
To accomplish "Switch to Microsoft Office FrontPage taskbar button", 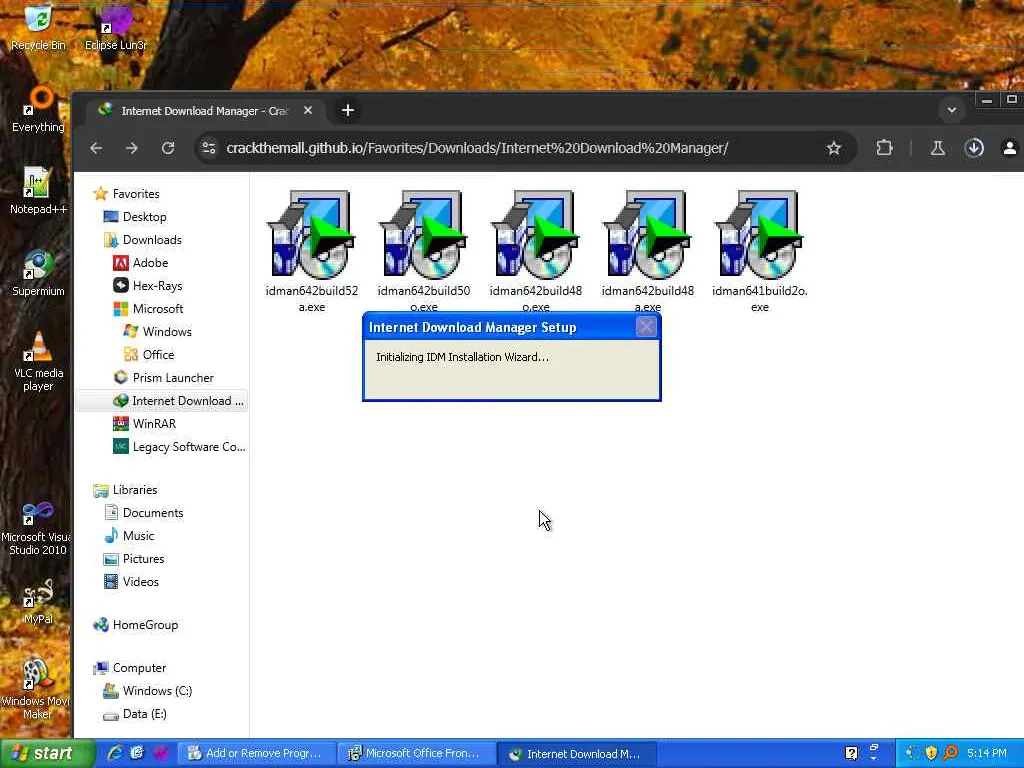I will [x=415, y=754].
